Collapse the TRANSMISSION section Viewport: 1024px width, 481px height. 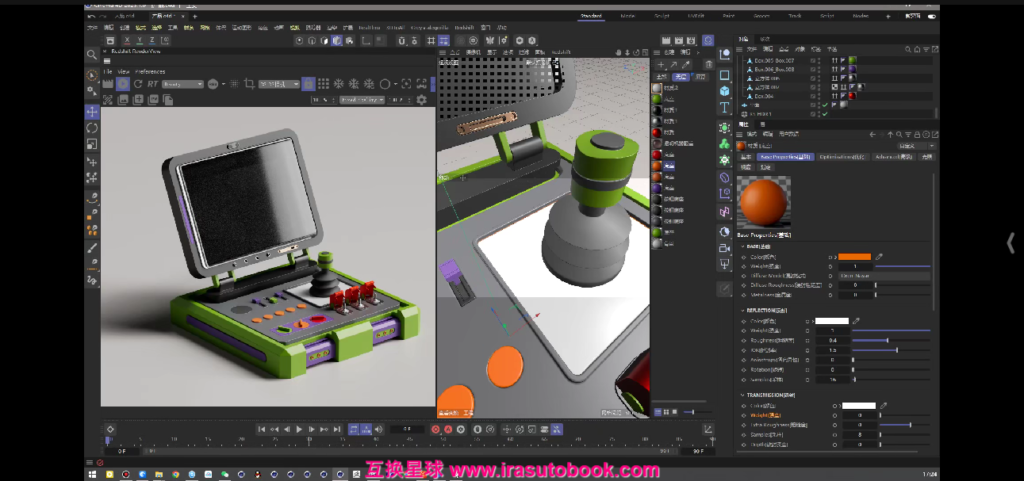743,396
